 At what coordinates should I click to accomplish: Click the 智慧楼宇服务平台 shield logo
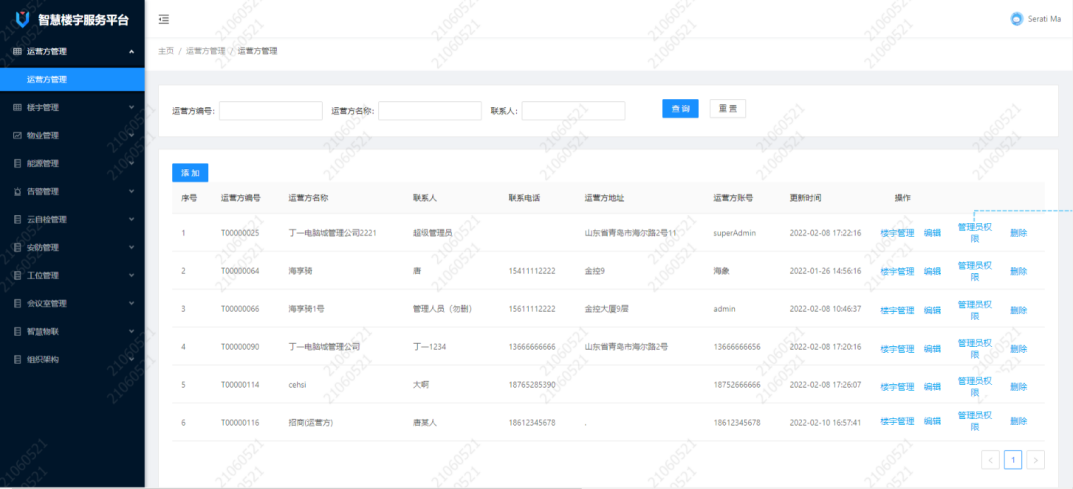pyautogui.click(x=22, y=19)
